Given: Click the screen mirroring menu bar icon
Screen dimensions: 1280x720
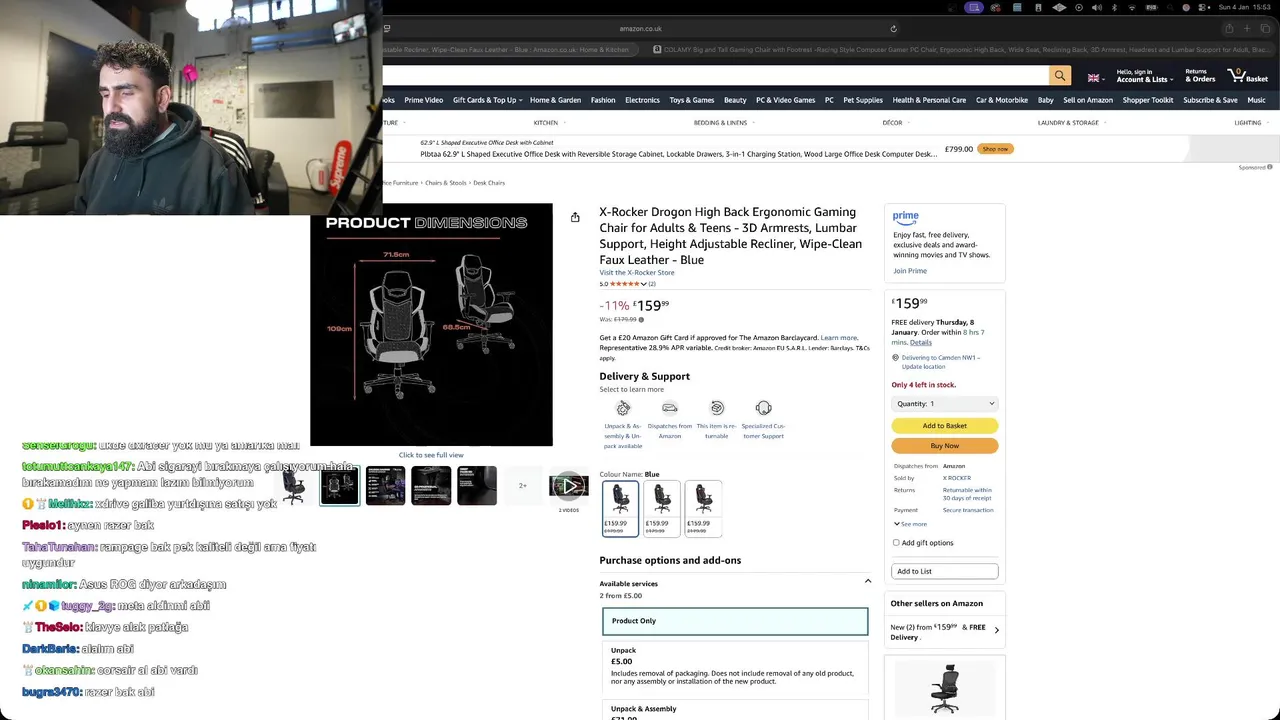Looking at the screenshot, I should [x=974, y=7].
